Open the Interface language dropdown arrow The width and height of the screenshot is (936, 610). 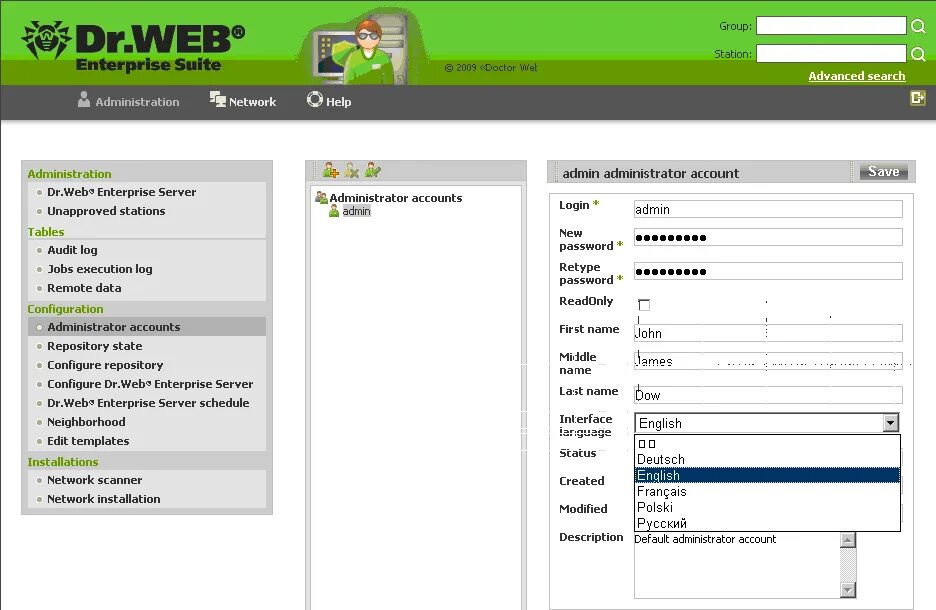tap(890, 423)
